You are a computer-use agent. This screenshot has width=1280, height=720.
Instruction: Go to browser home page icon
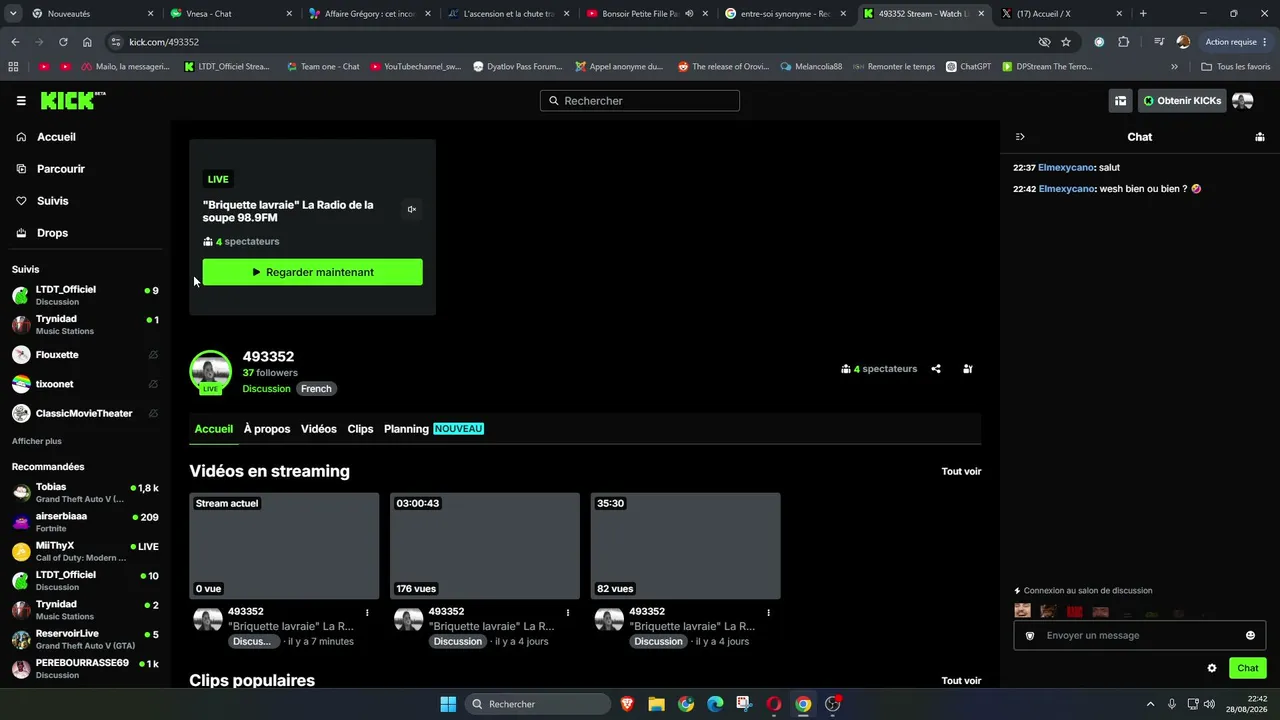(87, 42)
